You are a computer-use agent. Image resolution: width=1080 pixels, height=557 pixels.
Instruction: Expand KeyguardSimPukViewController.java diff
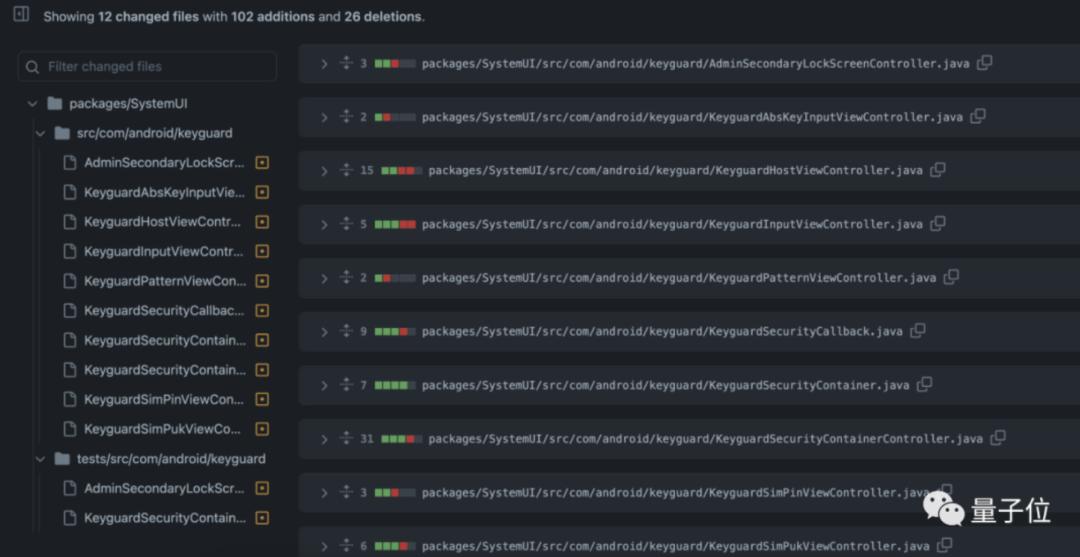(x=324, y=547)
